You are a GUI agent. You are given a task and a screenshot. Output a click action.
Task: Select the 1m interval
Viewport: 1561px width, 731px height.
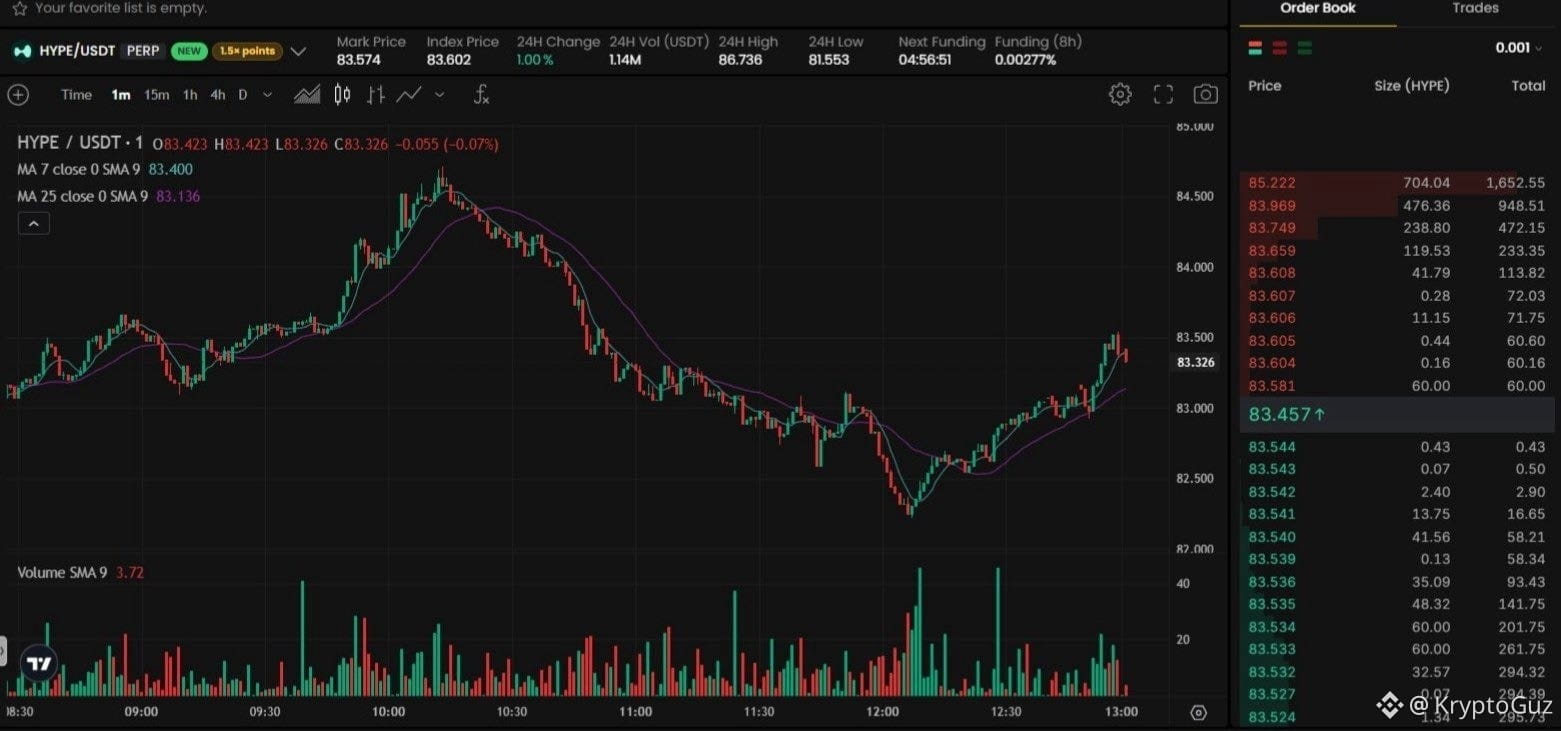tap(121, 95)
